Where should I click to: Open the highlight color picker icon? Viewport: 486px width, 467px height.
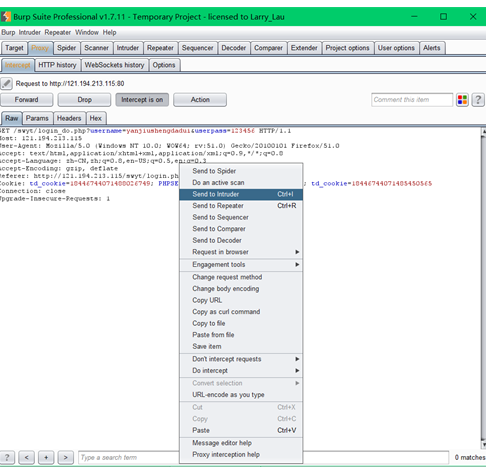pos(462,100)
